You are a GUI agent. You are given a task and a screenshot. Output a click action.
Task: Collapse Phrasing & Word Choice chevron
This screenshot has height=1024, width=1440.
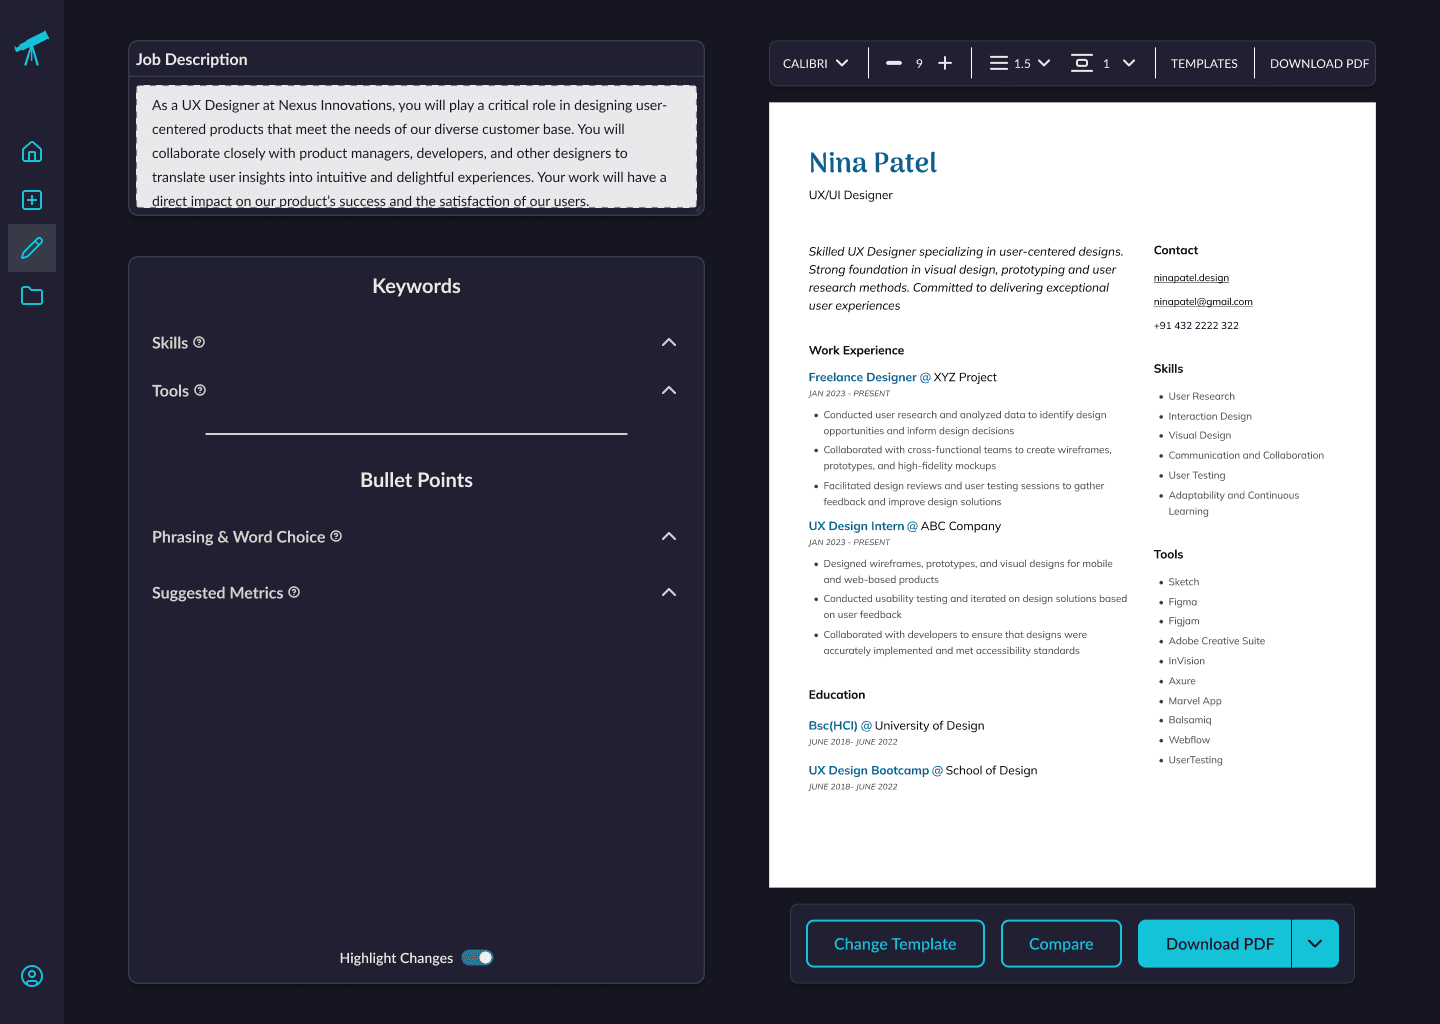(669, 536)
